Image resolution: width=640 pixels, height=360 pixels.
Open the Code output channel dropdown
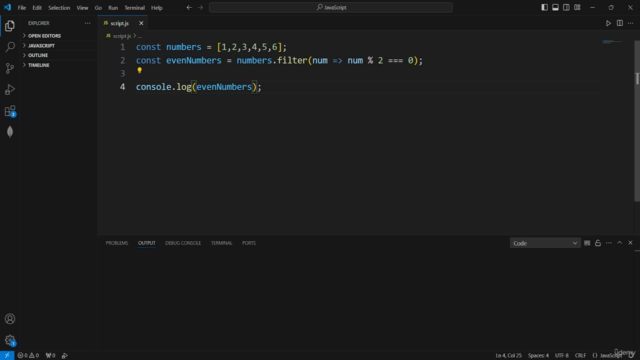545,243
